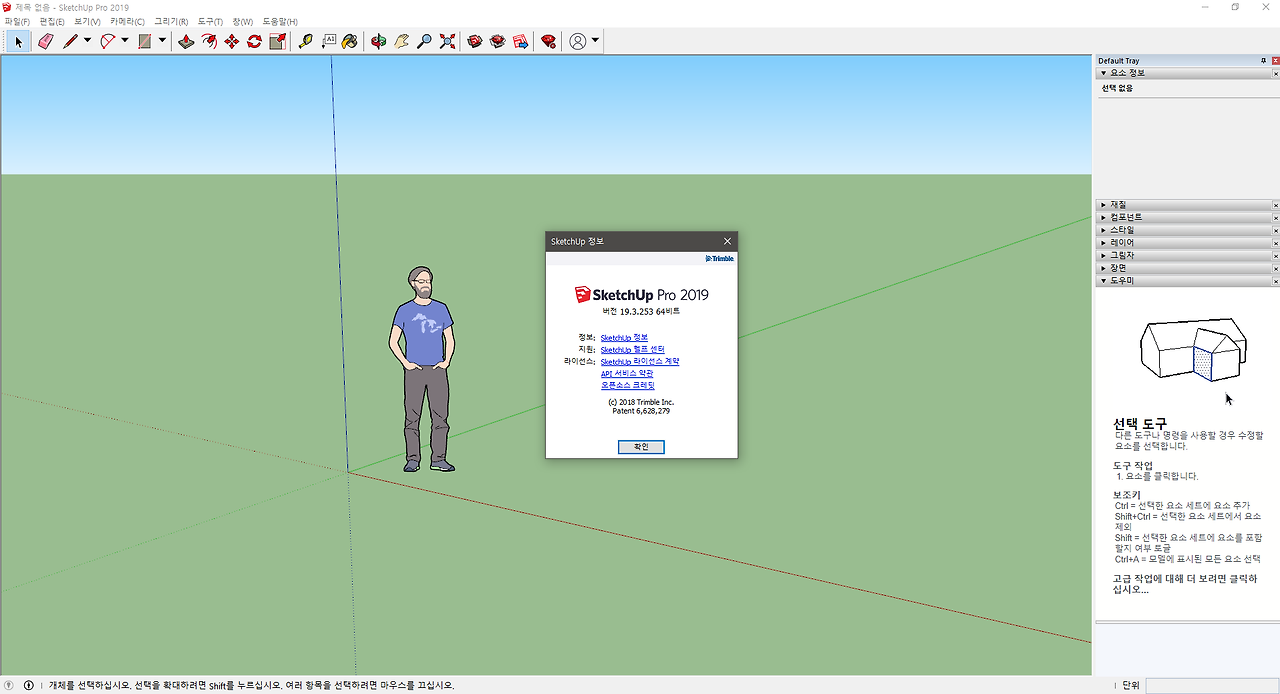
Task: Activate the Orbit camera tool
Action: pos(378,41)
